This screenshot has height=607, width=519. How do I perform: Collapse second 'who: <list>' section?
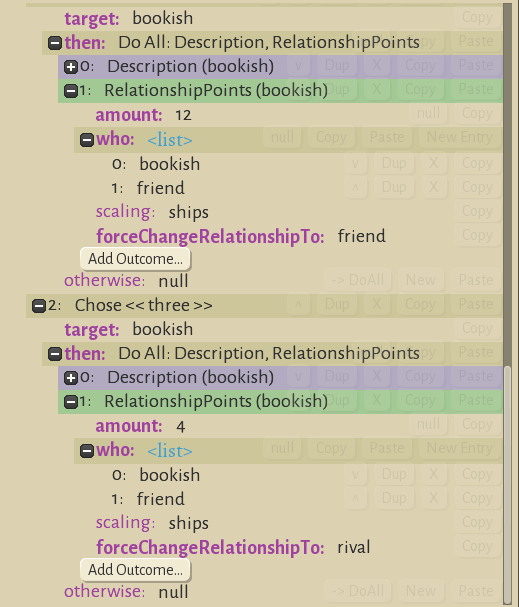tap(87, 451)
